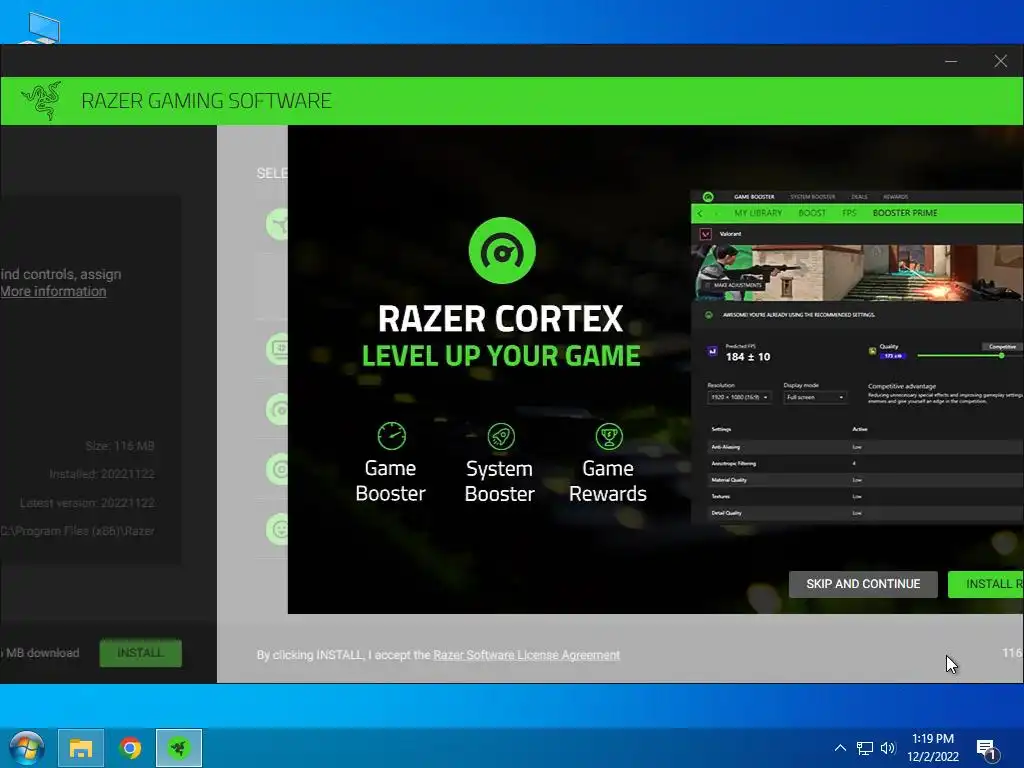Viewport: 1024px width, 768px height.
Task: Click the Game Rewards label
Action: click(x=608, y=481)
